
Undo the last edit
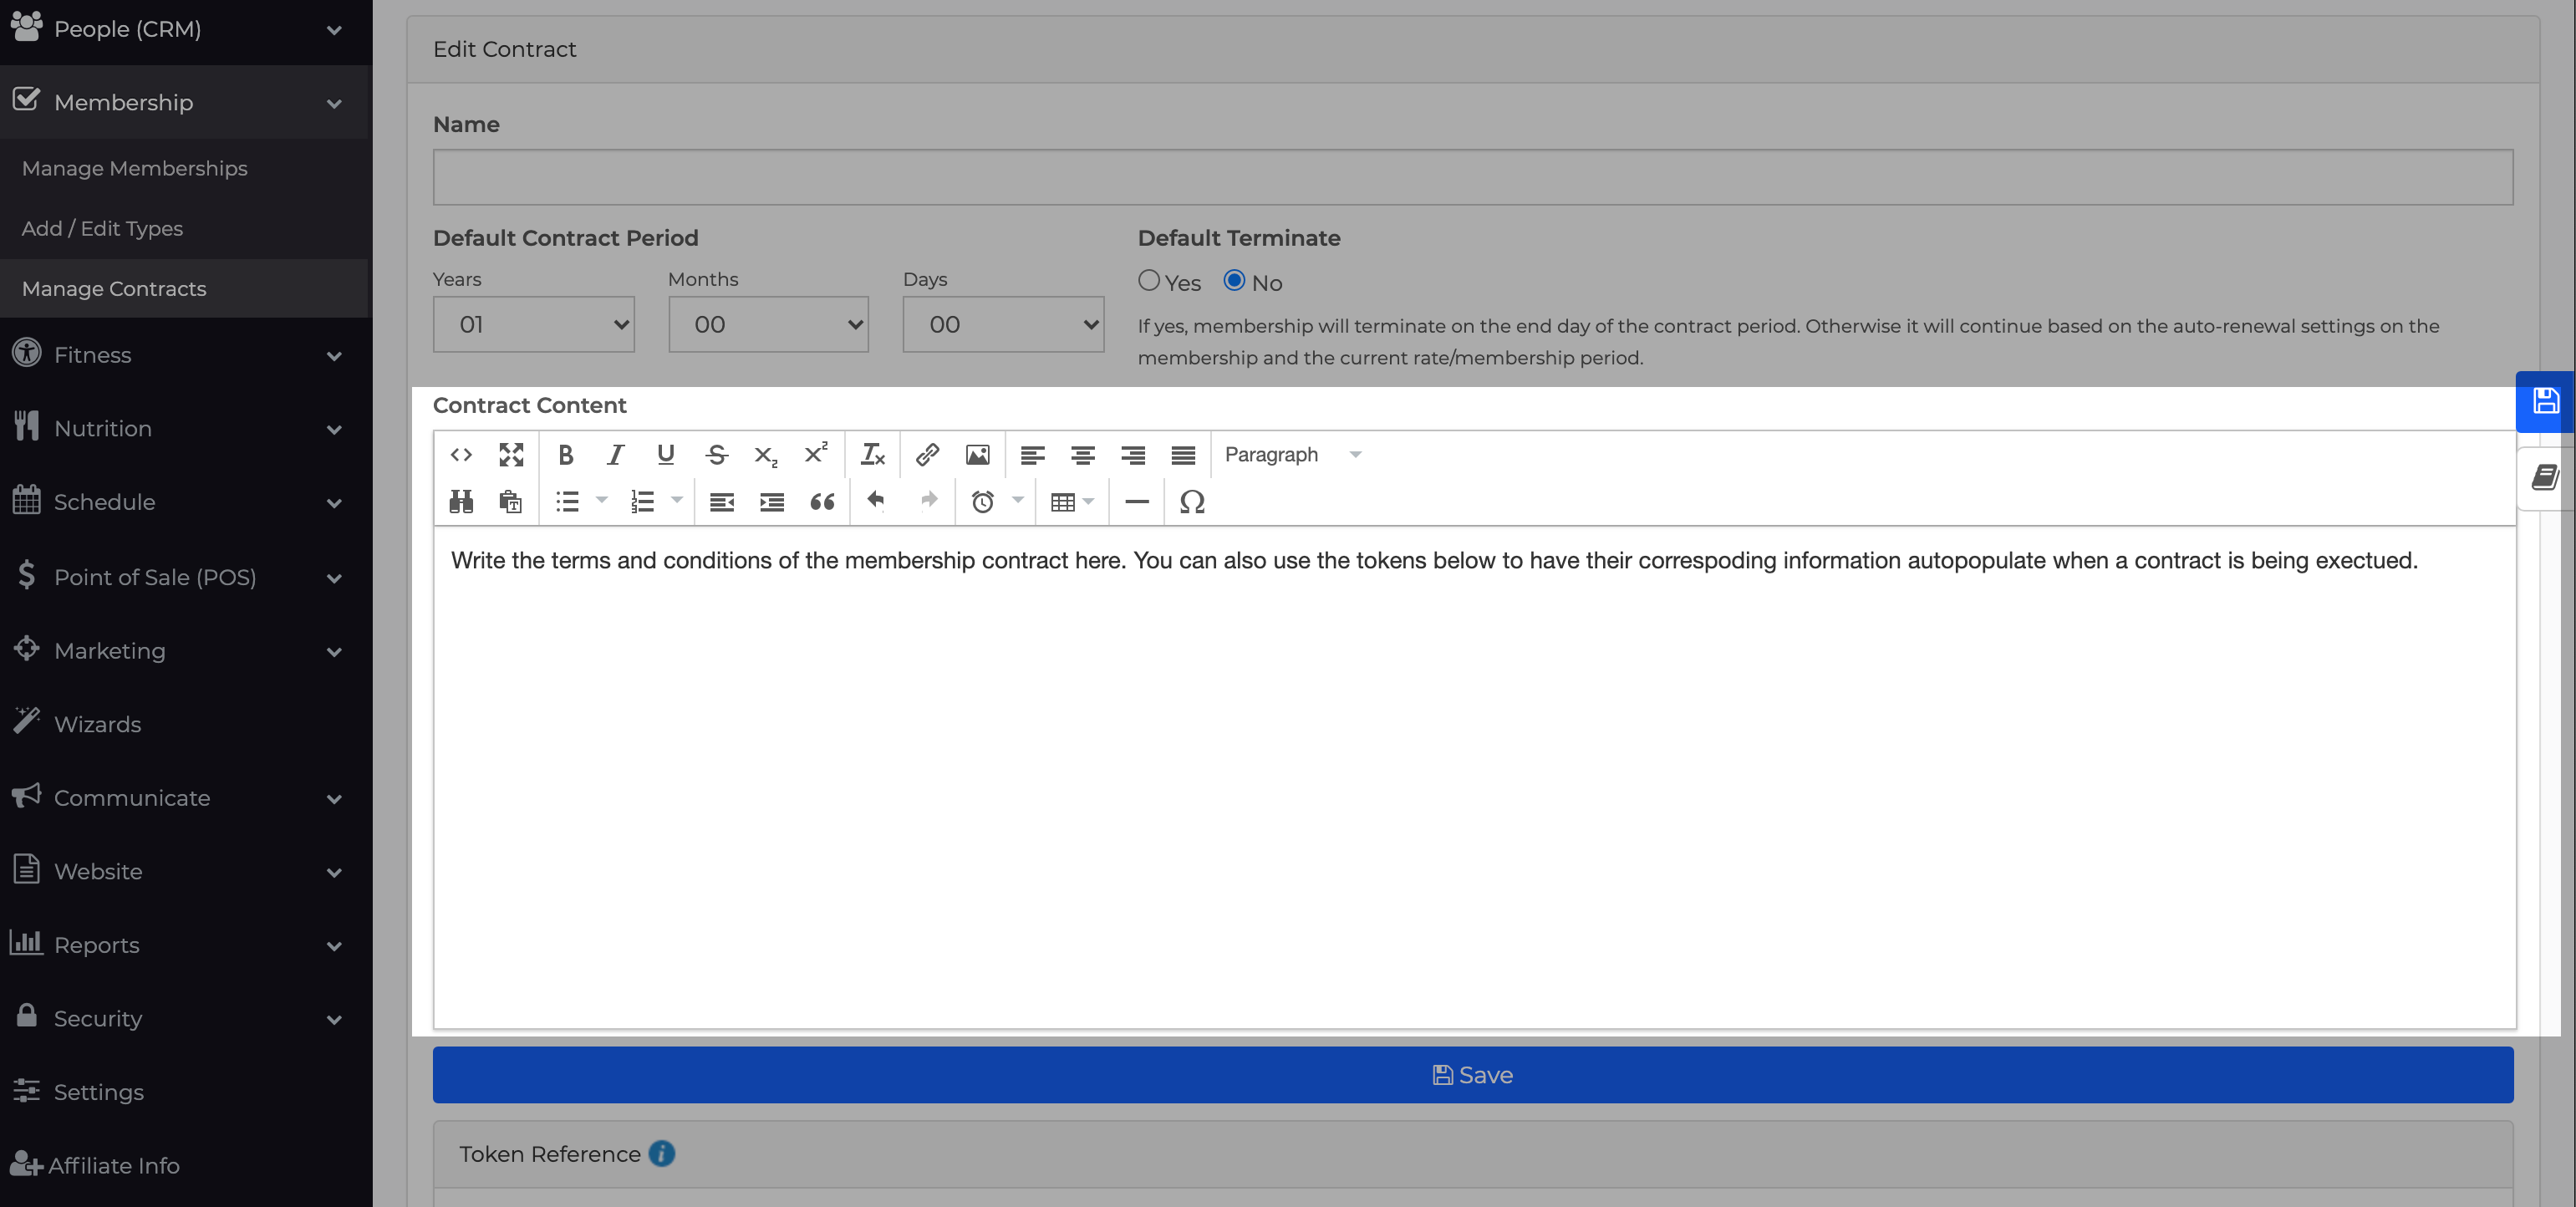click(876, 500)
